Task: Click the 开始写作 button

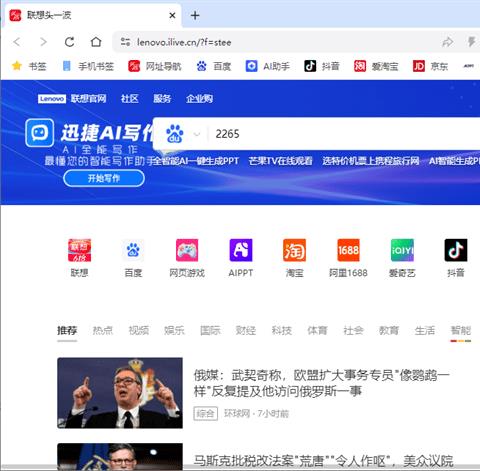Action: (x=104, y=178)
